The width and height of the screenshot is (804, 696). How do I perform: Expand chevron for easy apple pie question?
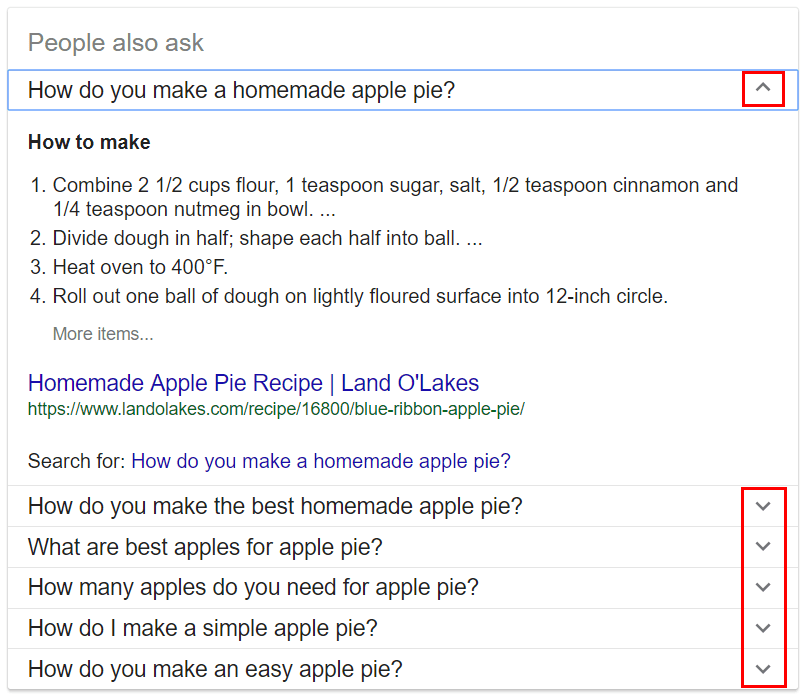pyautogui.click(x=763, y=669)
